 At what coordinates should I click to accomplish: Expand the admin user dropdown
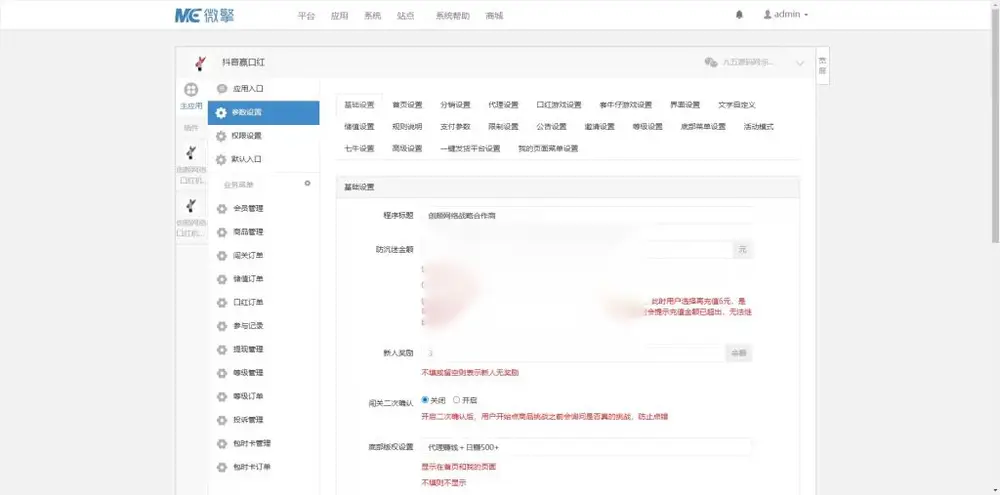(x=786, y=15)
